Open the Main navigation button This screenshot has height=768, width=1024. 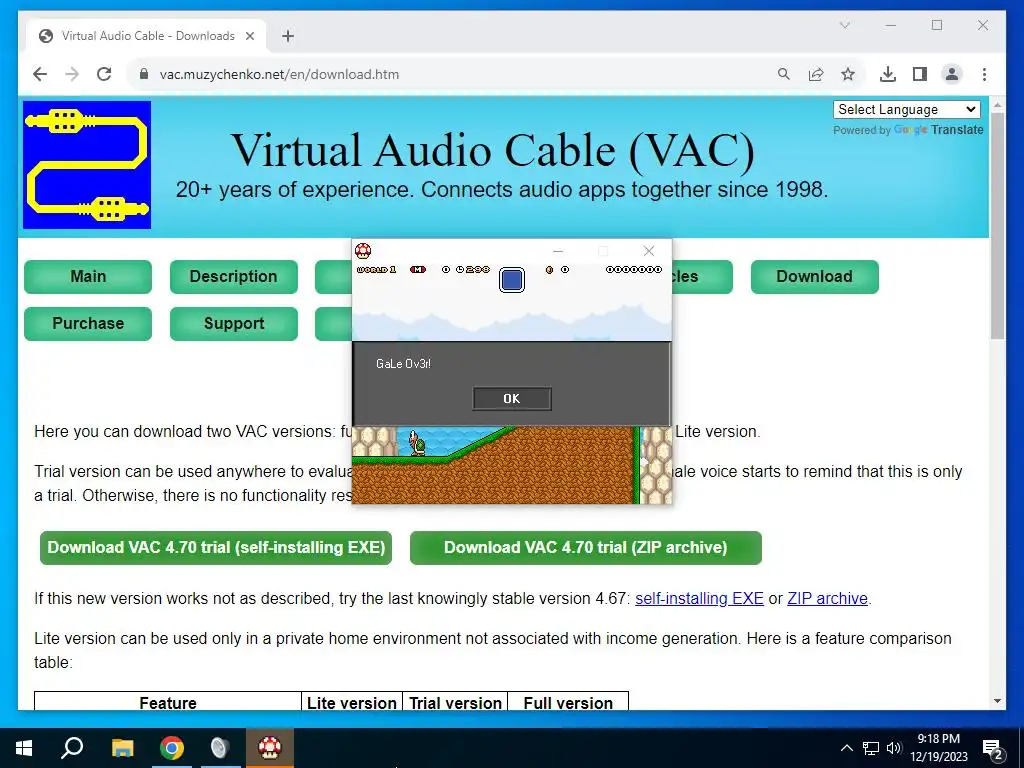click(88, 277)
